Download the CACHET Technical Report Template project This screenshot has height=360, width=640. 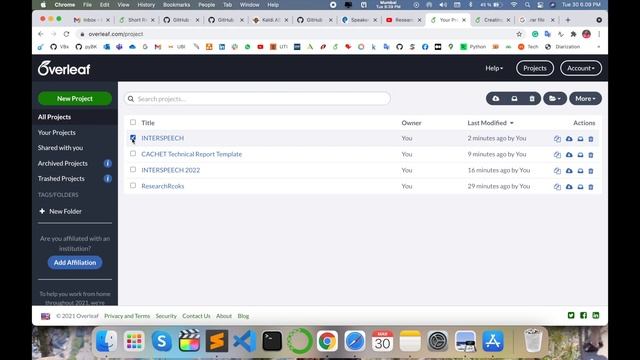point(569,155)
